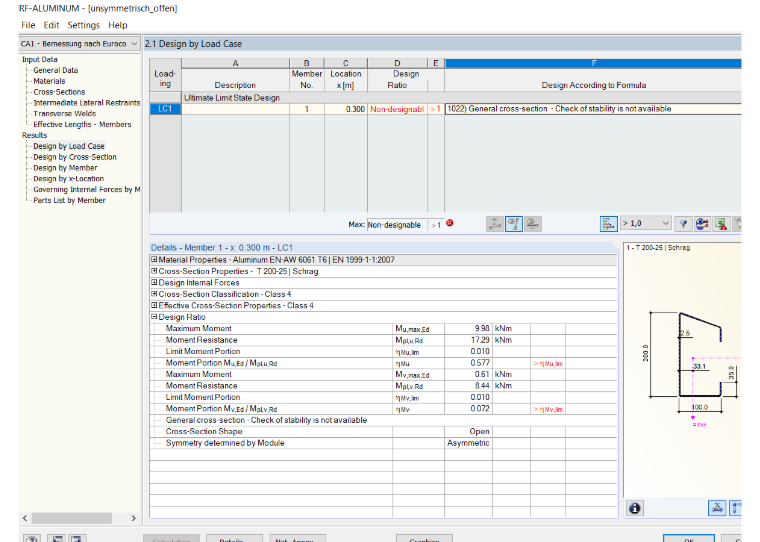Open Effective Lengths - Members page
Image resolution: width=760 pixels, height=542 pixels.
click(82, 124)
